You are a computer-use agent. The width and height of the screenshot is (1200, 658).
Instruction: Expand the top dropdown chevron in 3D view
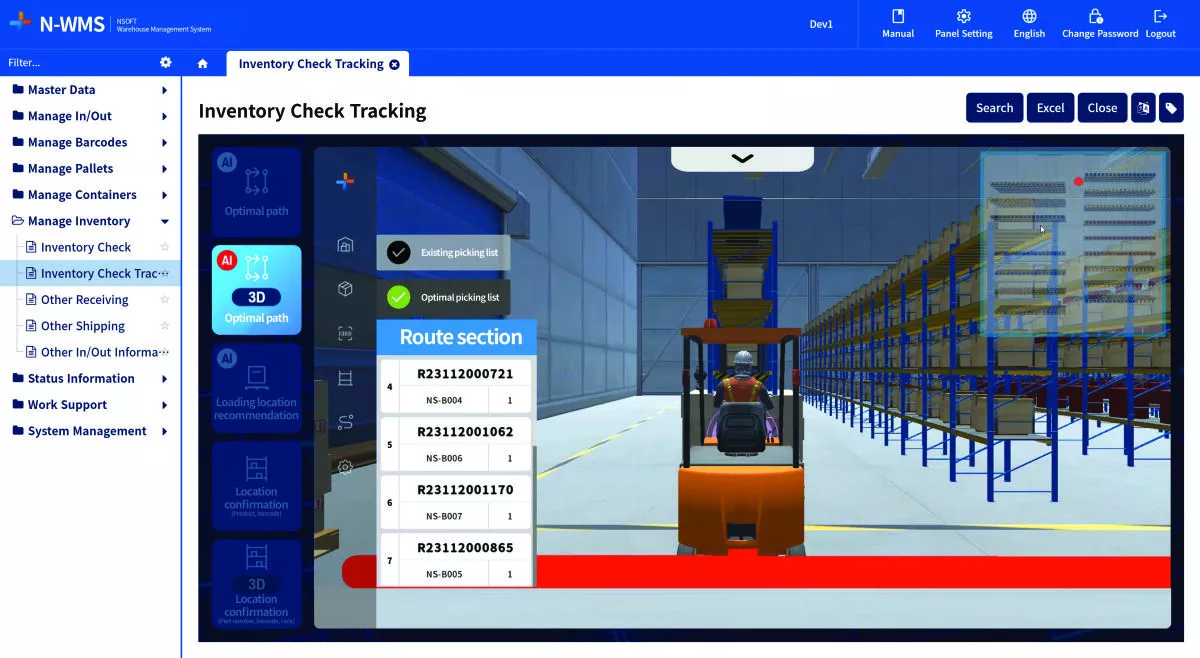[x=742, y=158]
